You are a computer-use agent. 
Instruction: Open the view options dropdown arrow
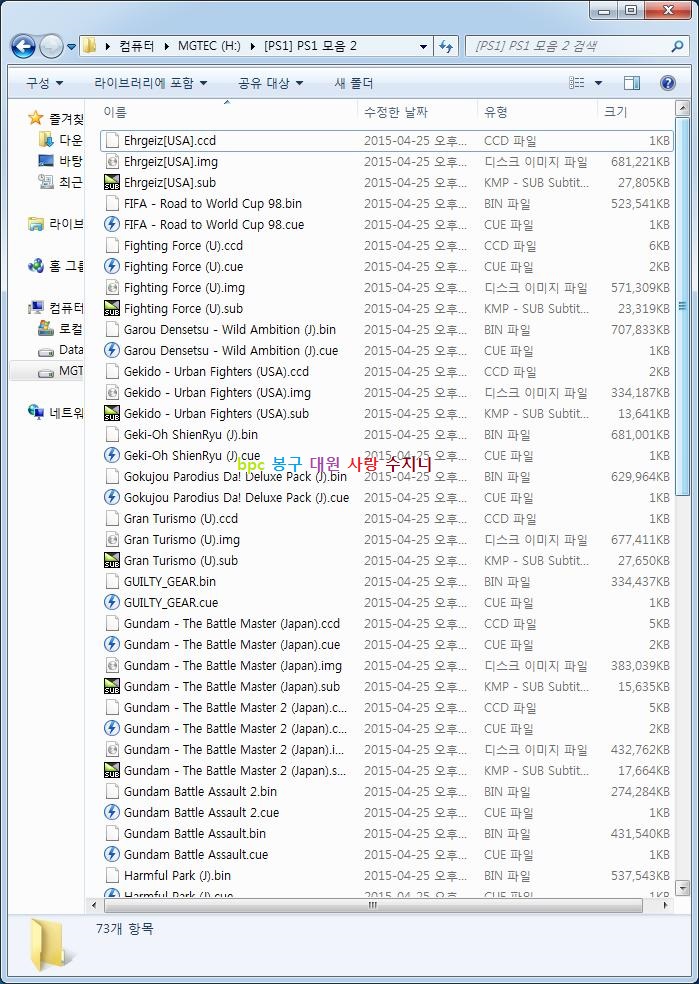598,83
